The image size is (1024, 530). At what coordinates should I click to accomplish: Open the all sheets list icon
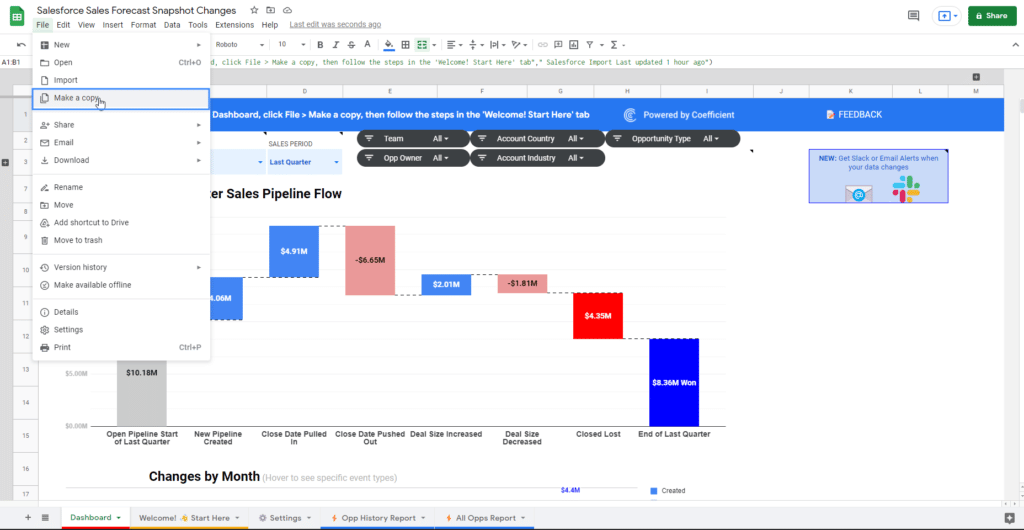tap(45, 518)
